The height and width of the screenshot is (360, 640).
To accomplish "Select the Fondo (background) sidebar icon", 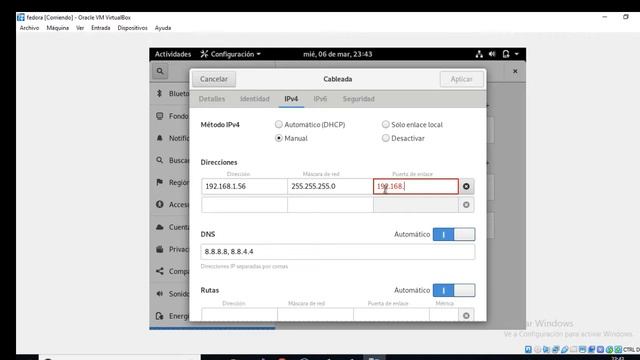I will point(160,116).
